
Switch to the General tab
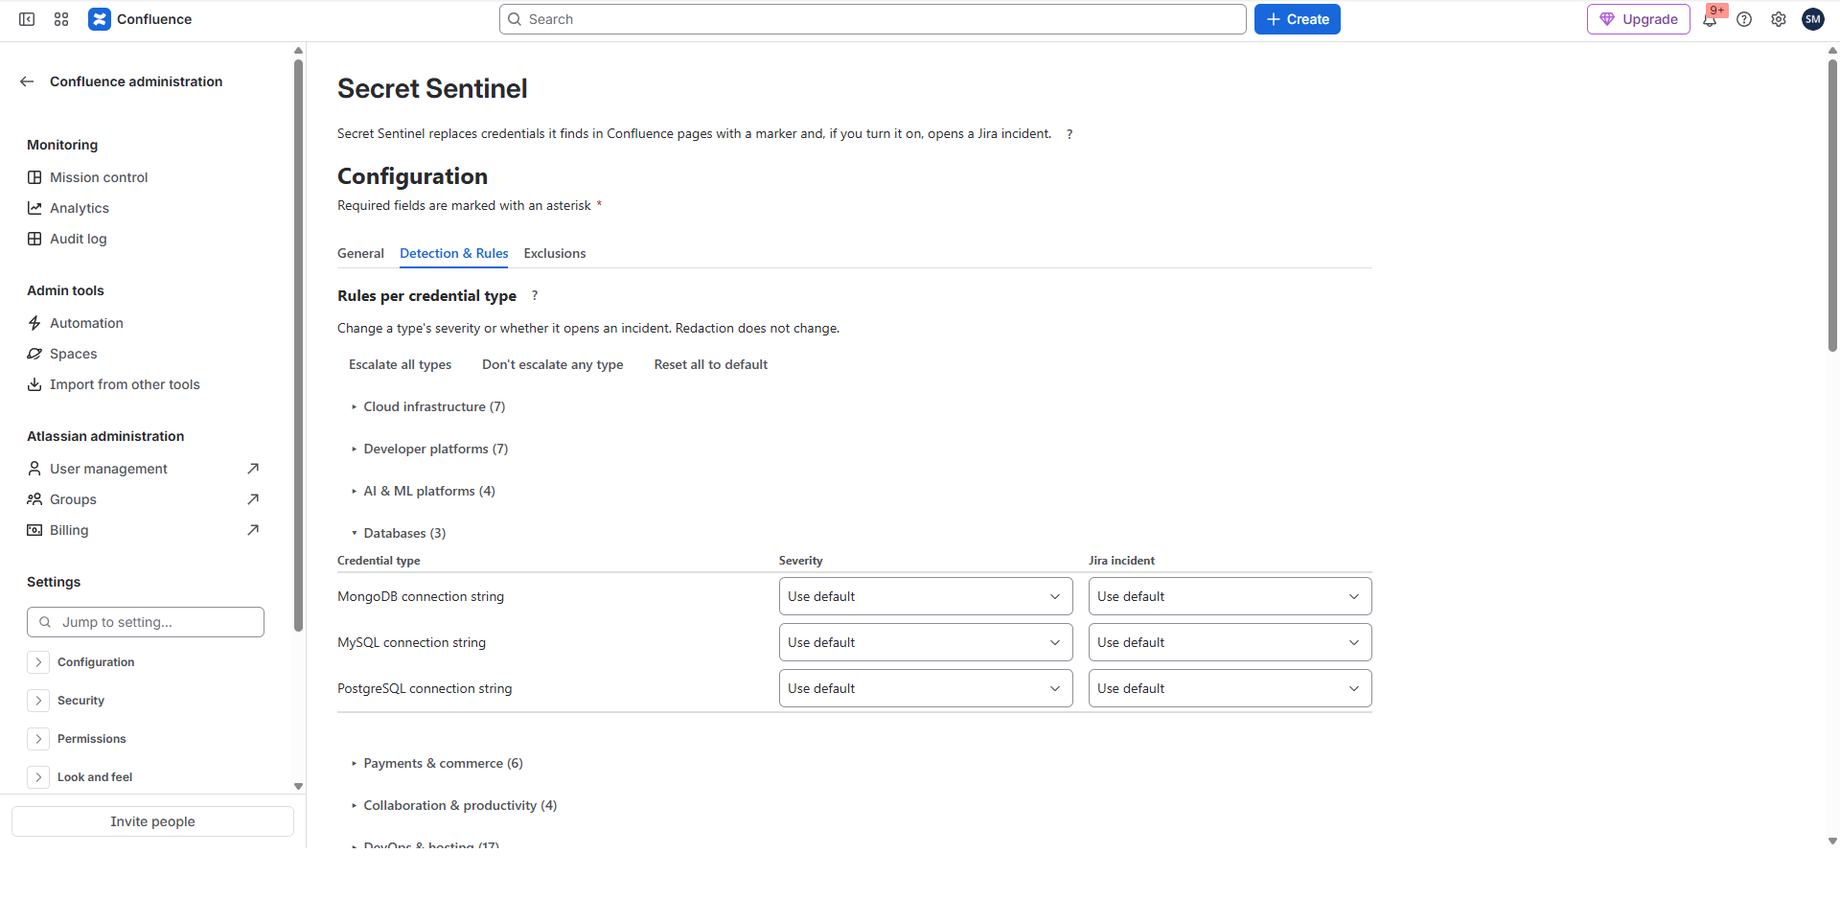click(x=361, y=254)
